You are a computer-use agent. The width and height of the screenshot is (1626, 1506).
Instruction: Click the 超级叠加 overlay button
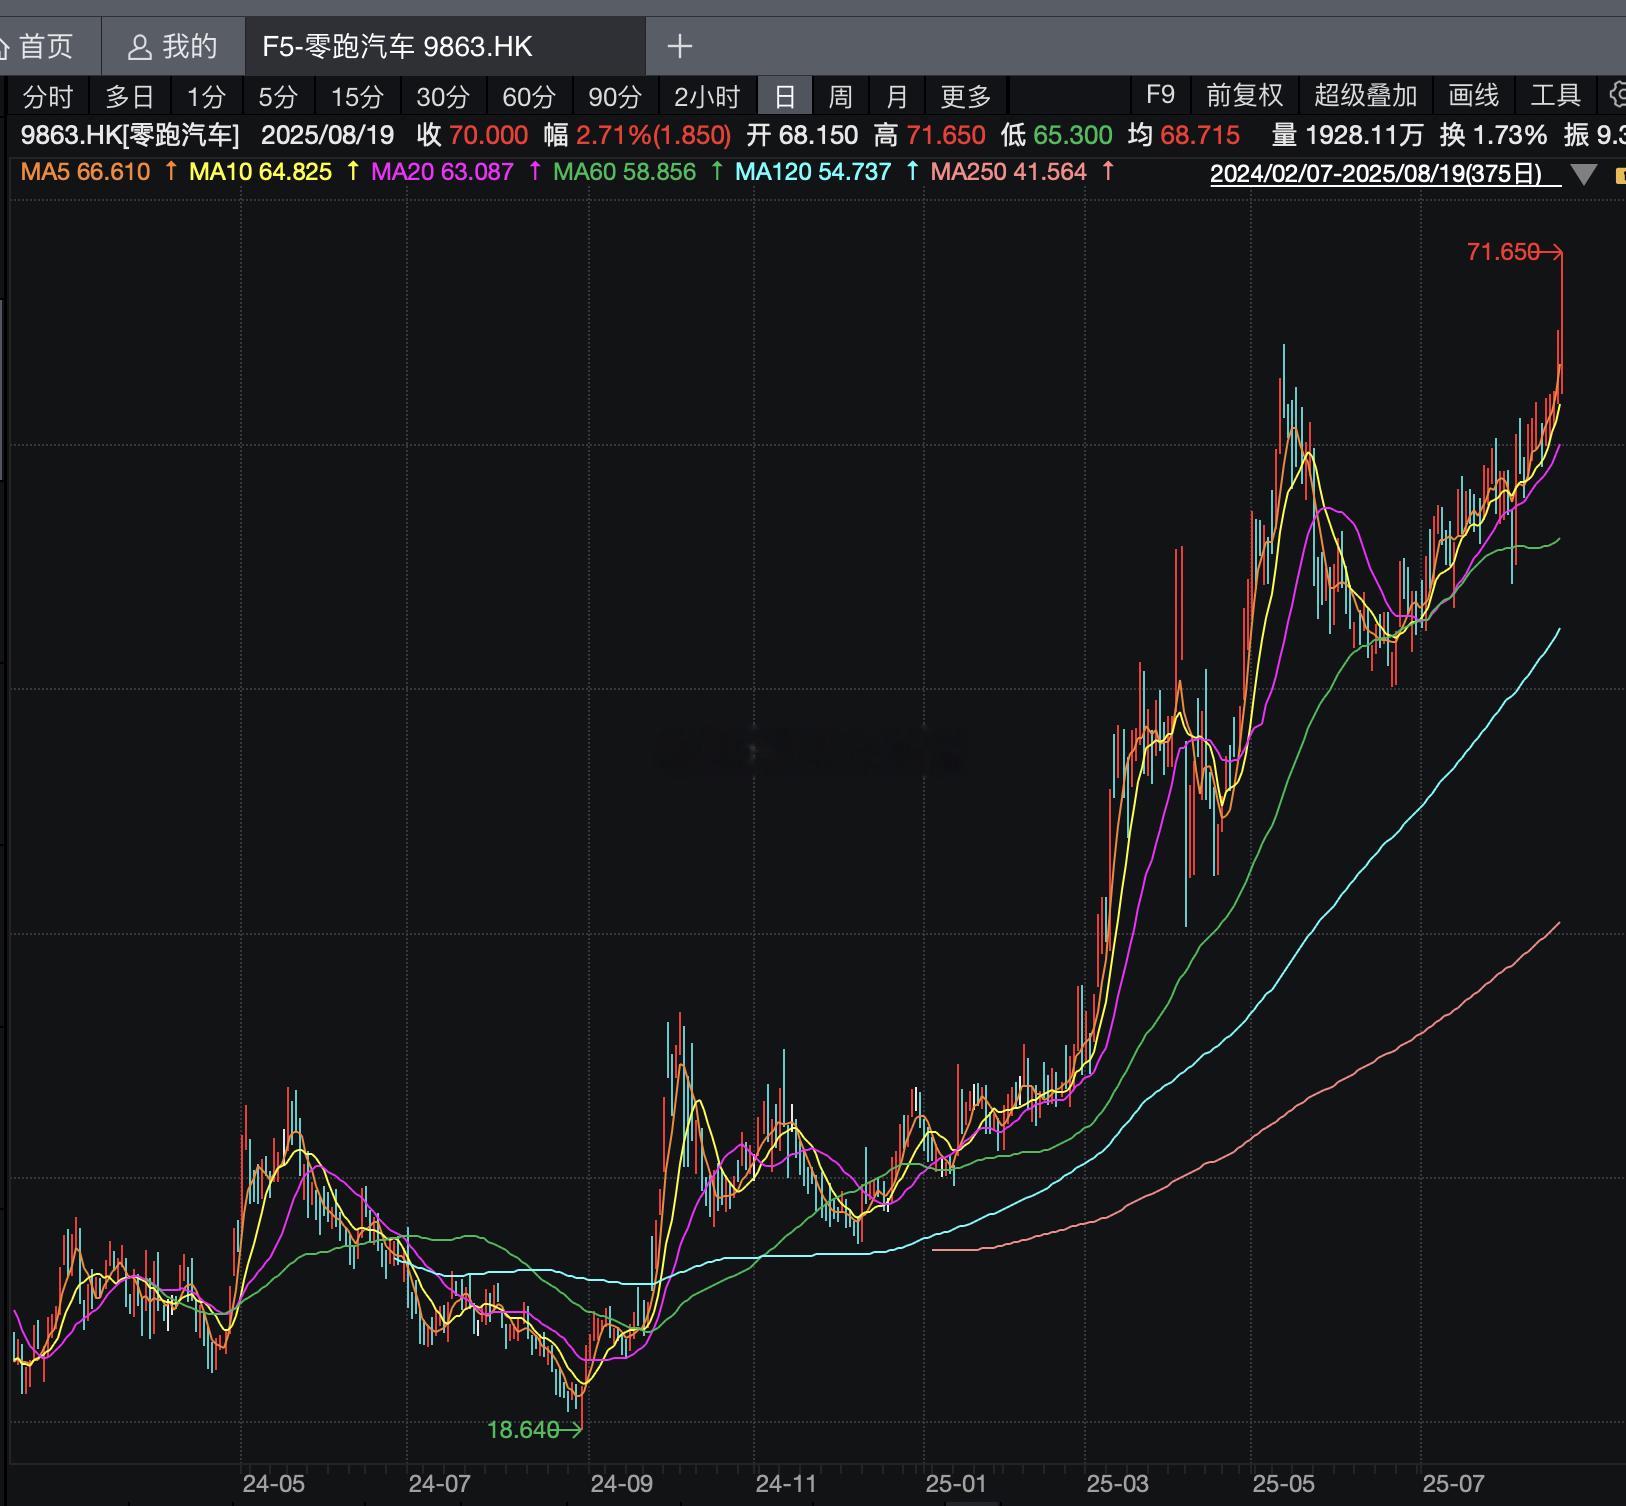[1366, 95]
